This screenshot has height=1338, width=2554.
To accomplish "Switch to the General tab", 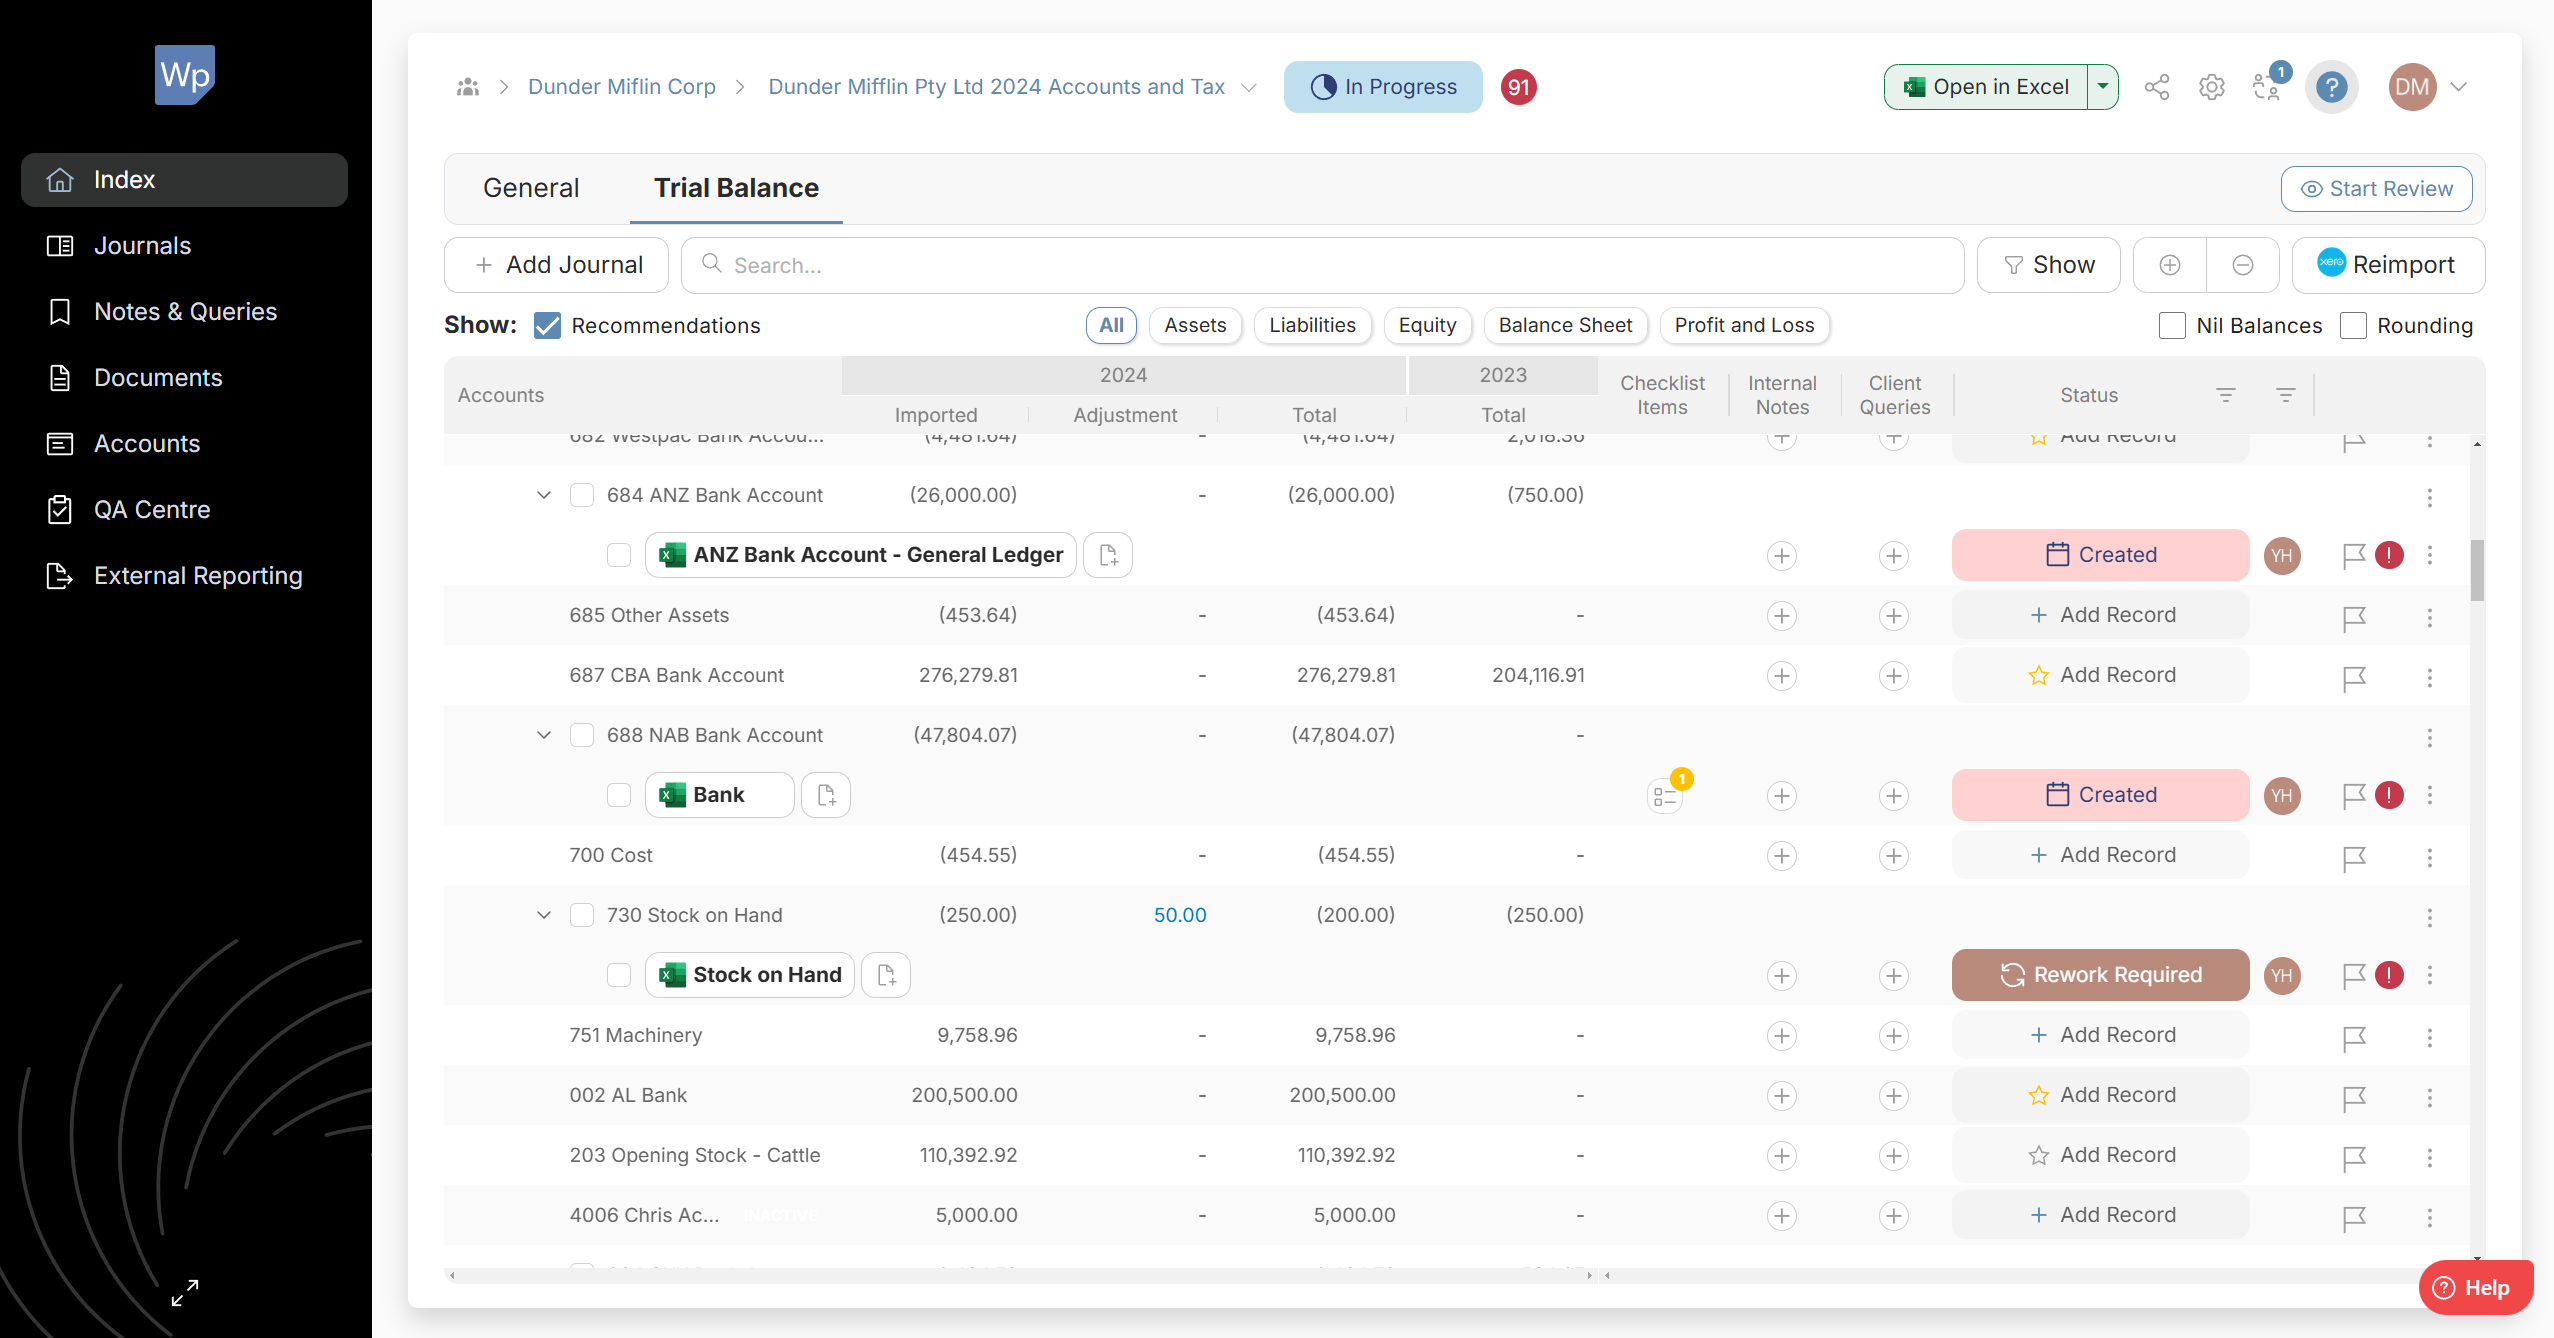I will 531,188.
